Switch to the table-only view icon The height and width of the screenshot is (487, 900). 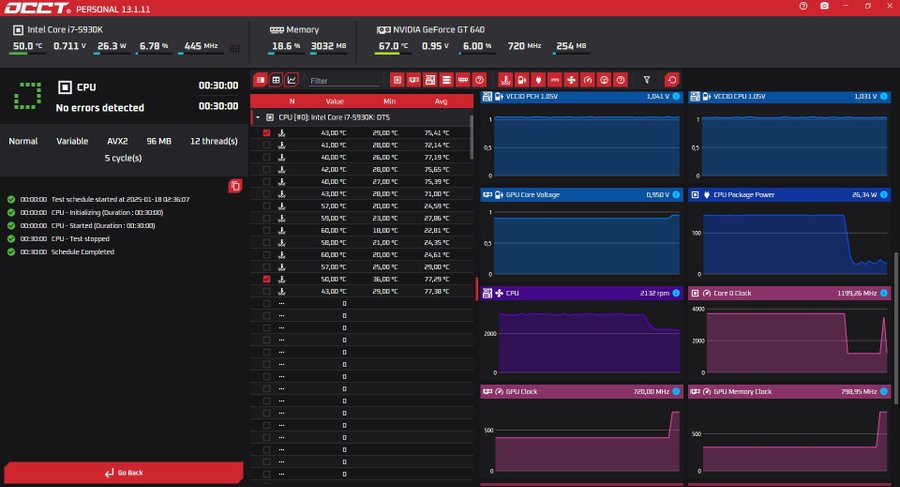(x=276, y=80)
